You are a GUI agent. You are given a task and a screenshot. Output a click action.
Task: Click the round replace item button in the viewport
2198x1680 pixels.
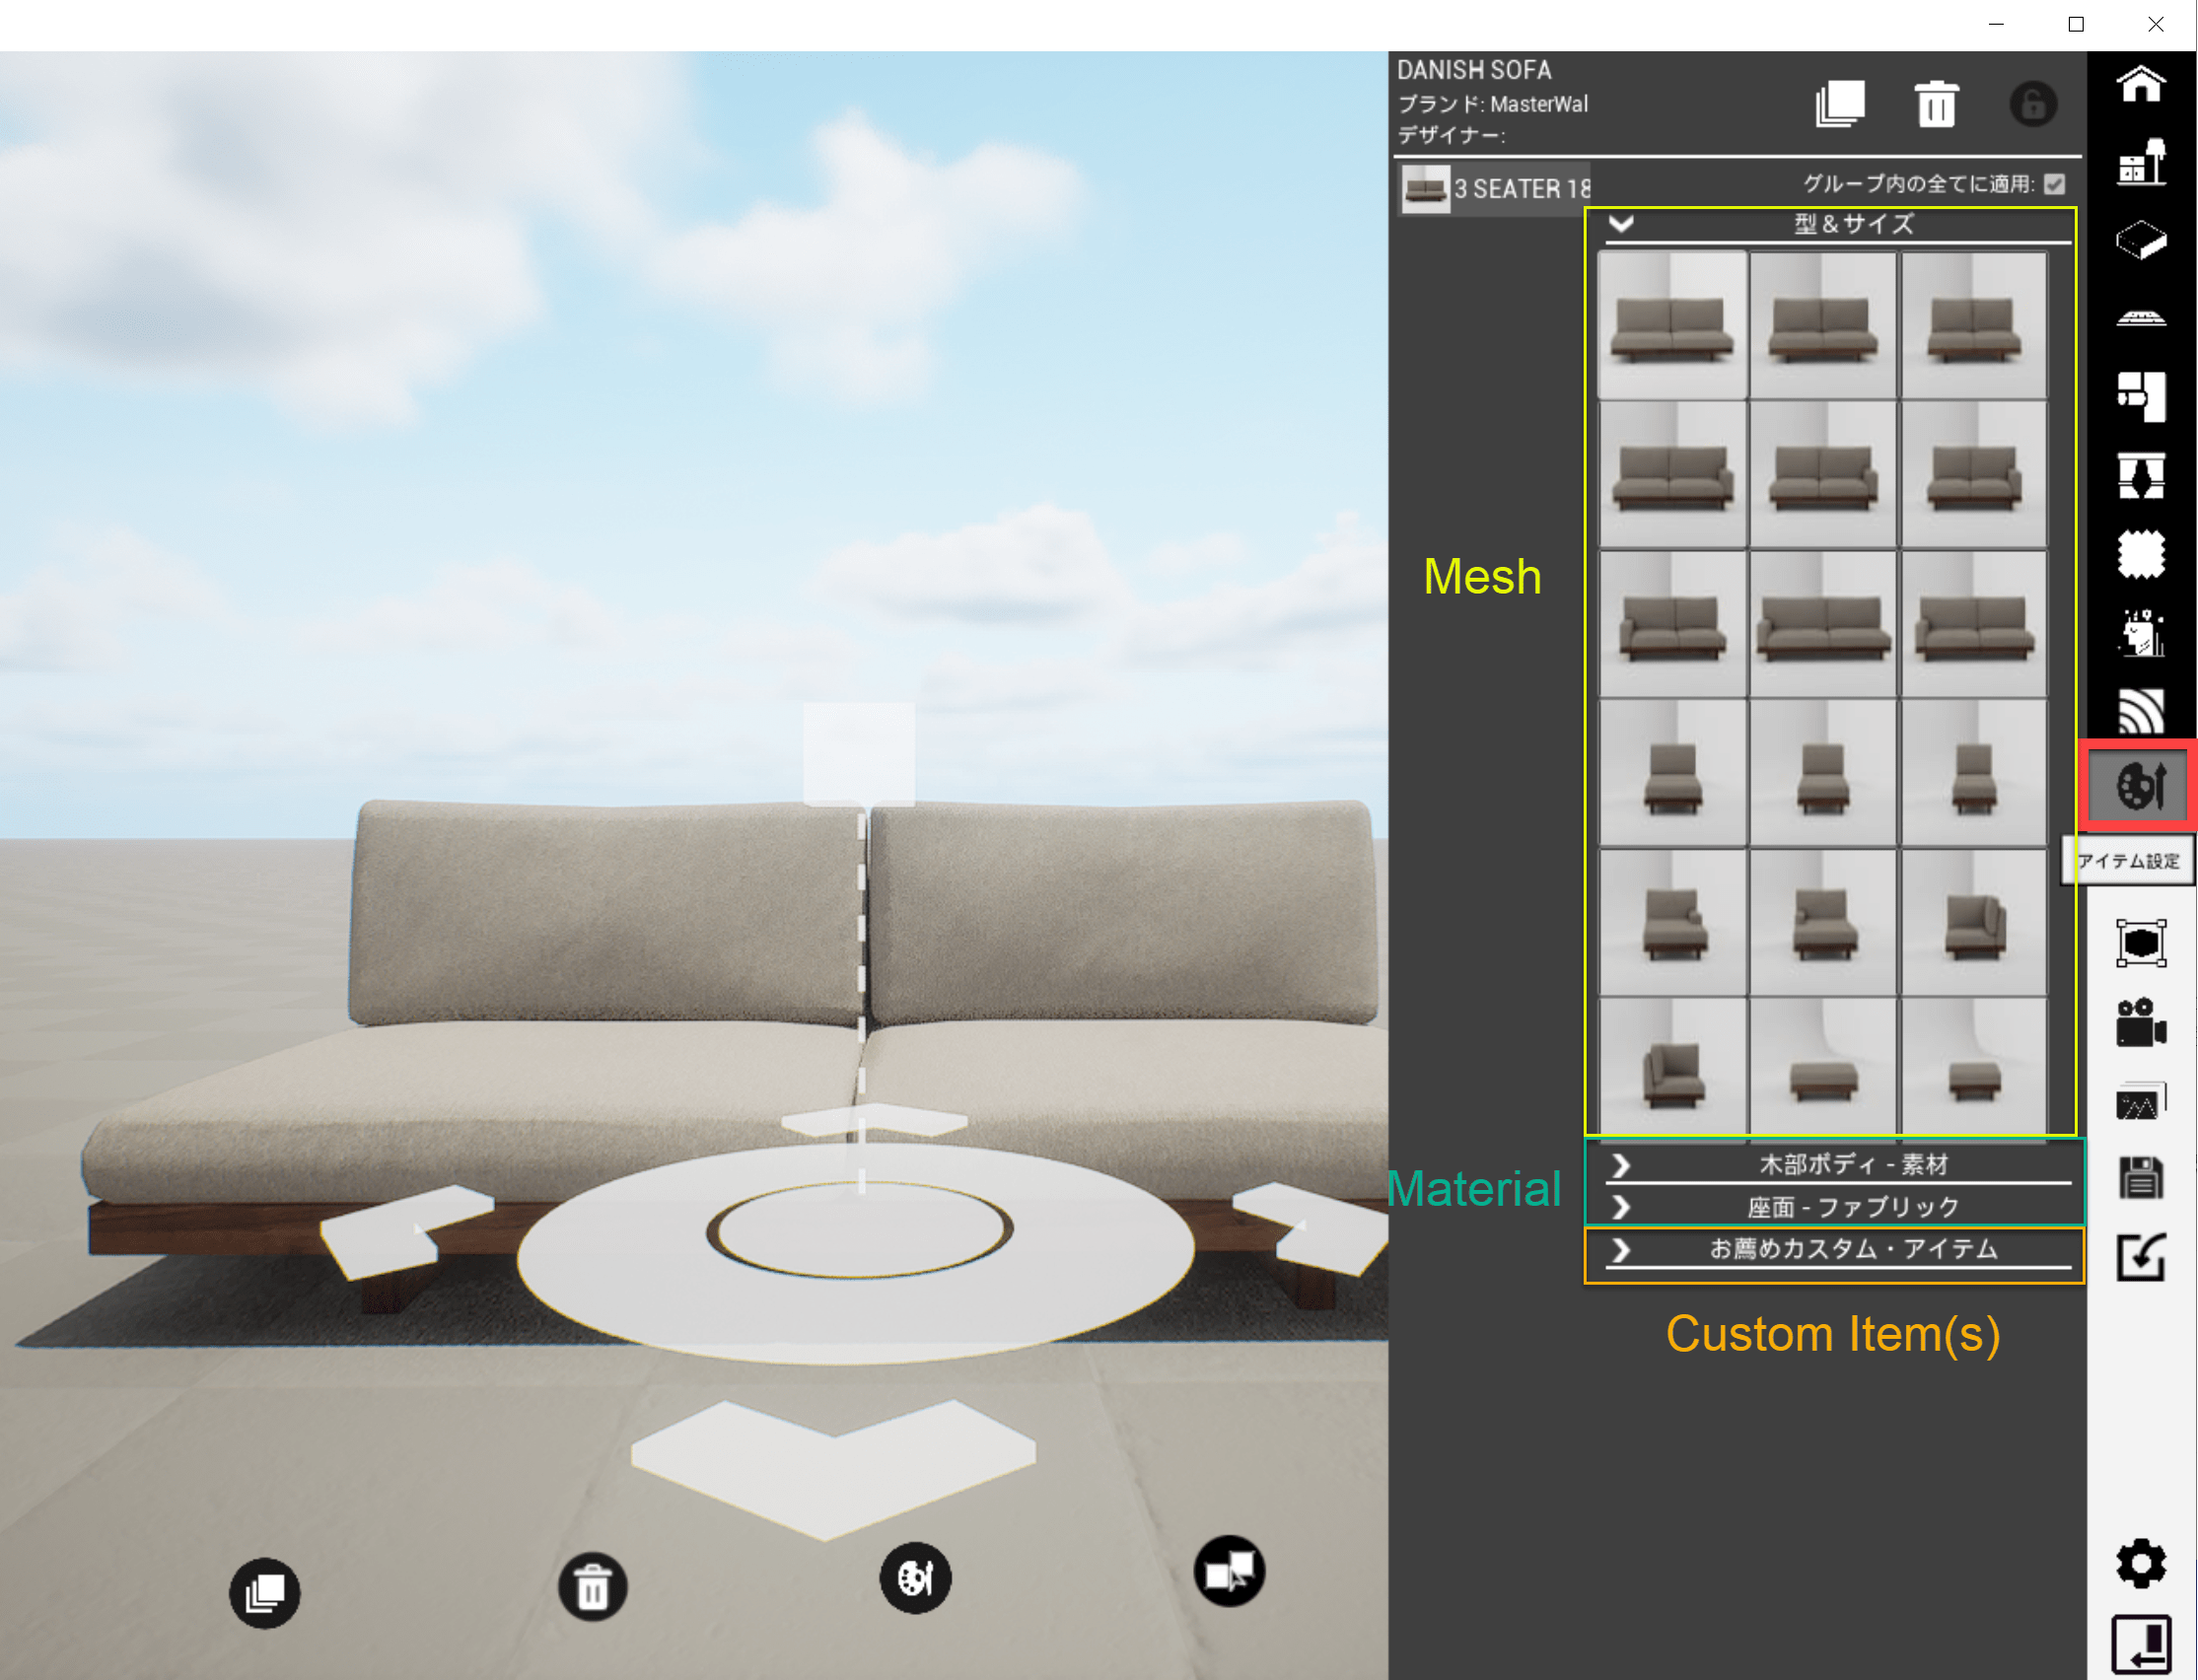pos(1229,1571)
